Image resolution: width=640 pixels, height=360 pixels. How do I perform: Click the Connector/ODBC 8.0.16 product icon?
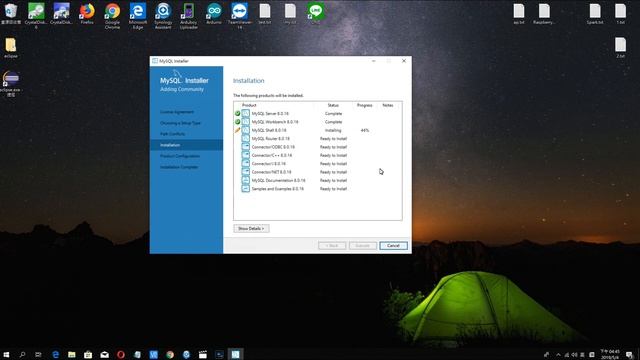pos(245,147)
